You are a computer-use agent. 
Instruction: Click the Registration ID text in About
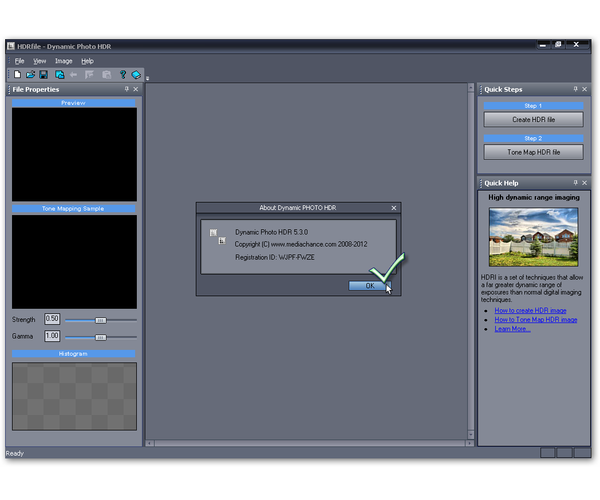click(x=274, y=257)
